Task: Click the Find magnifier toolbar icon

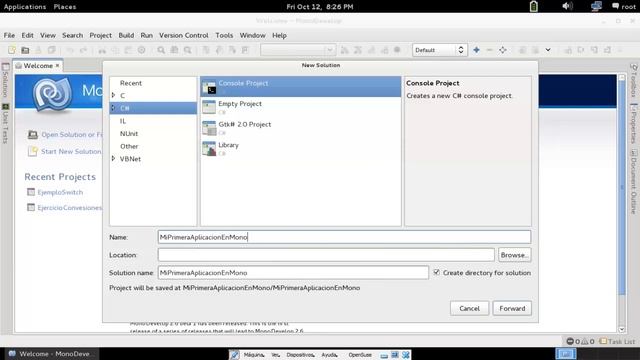Action: (161, 50)
